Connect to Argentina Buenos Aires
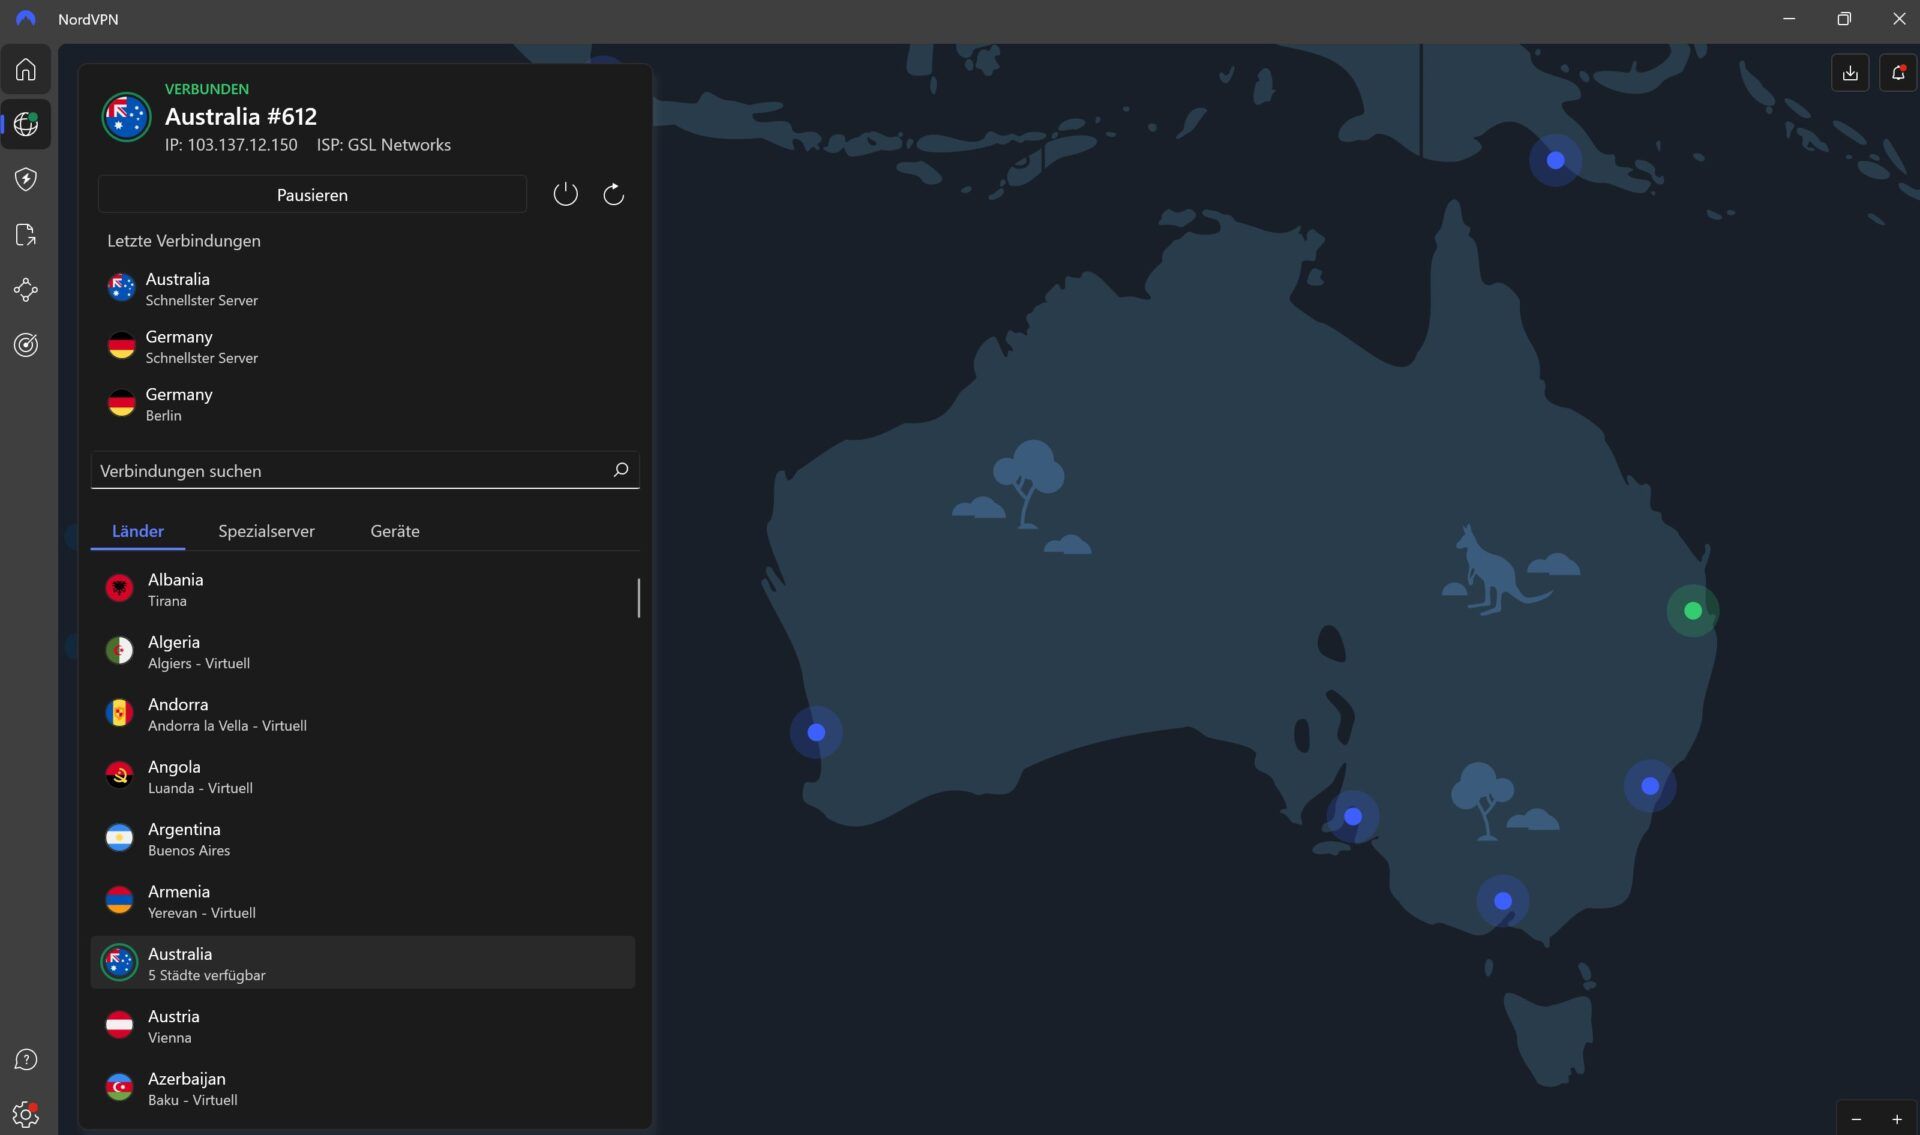 click(363, 838)
